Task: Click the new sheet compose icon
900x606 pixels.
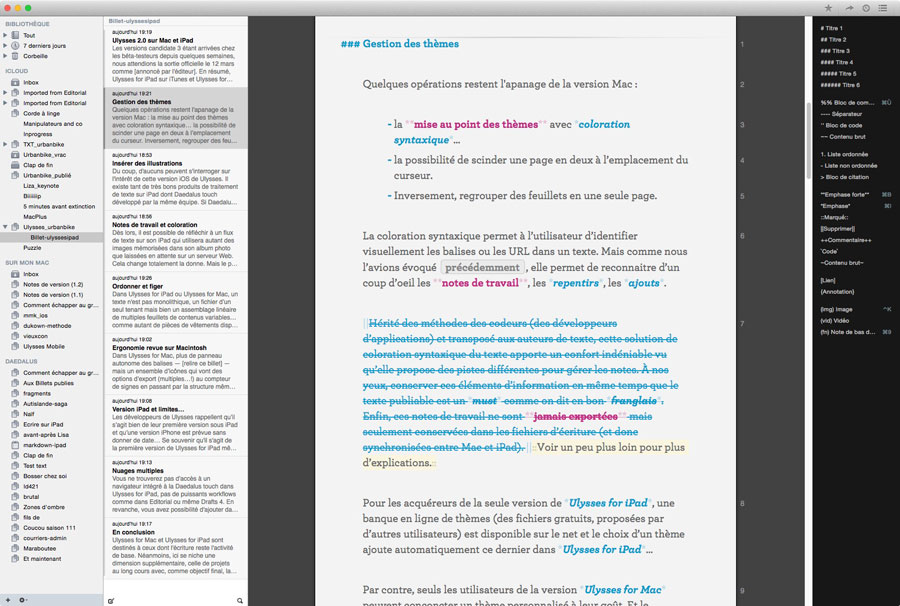Action: [x=111, y=601]
